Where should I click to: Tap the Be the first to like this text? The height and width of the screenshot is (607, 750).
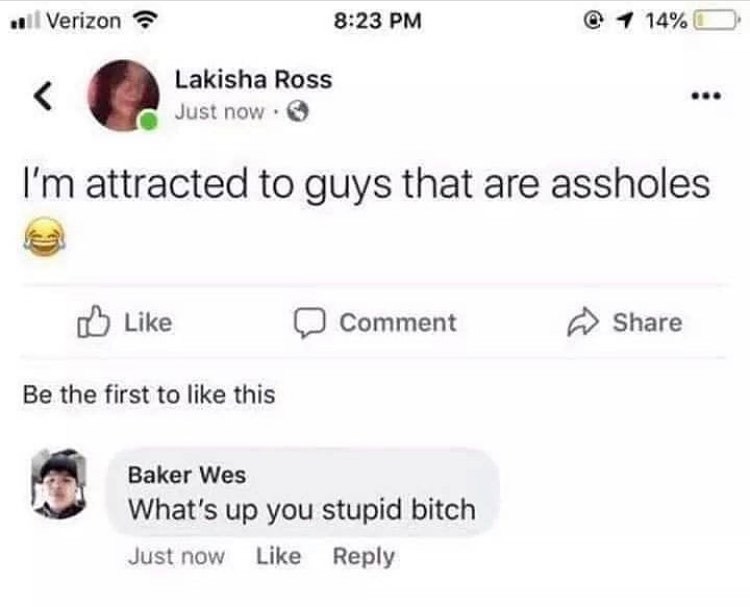click(x=149, y=395)
